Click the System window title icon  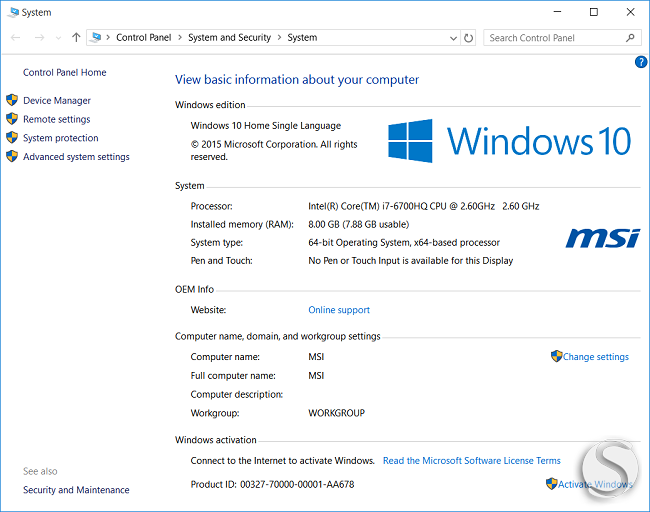pyautogui.click(x=14, y=12)
